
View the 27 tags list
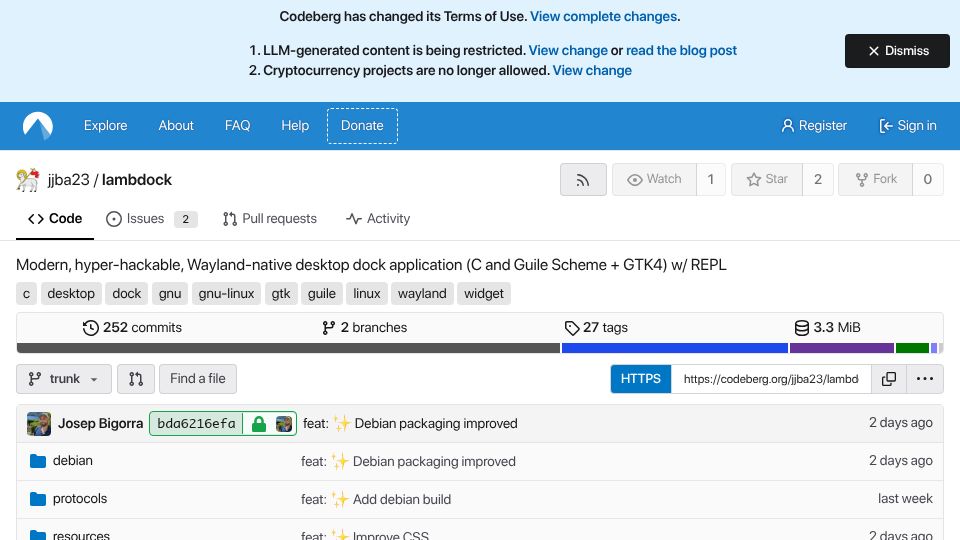coord(596,328)
